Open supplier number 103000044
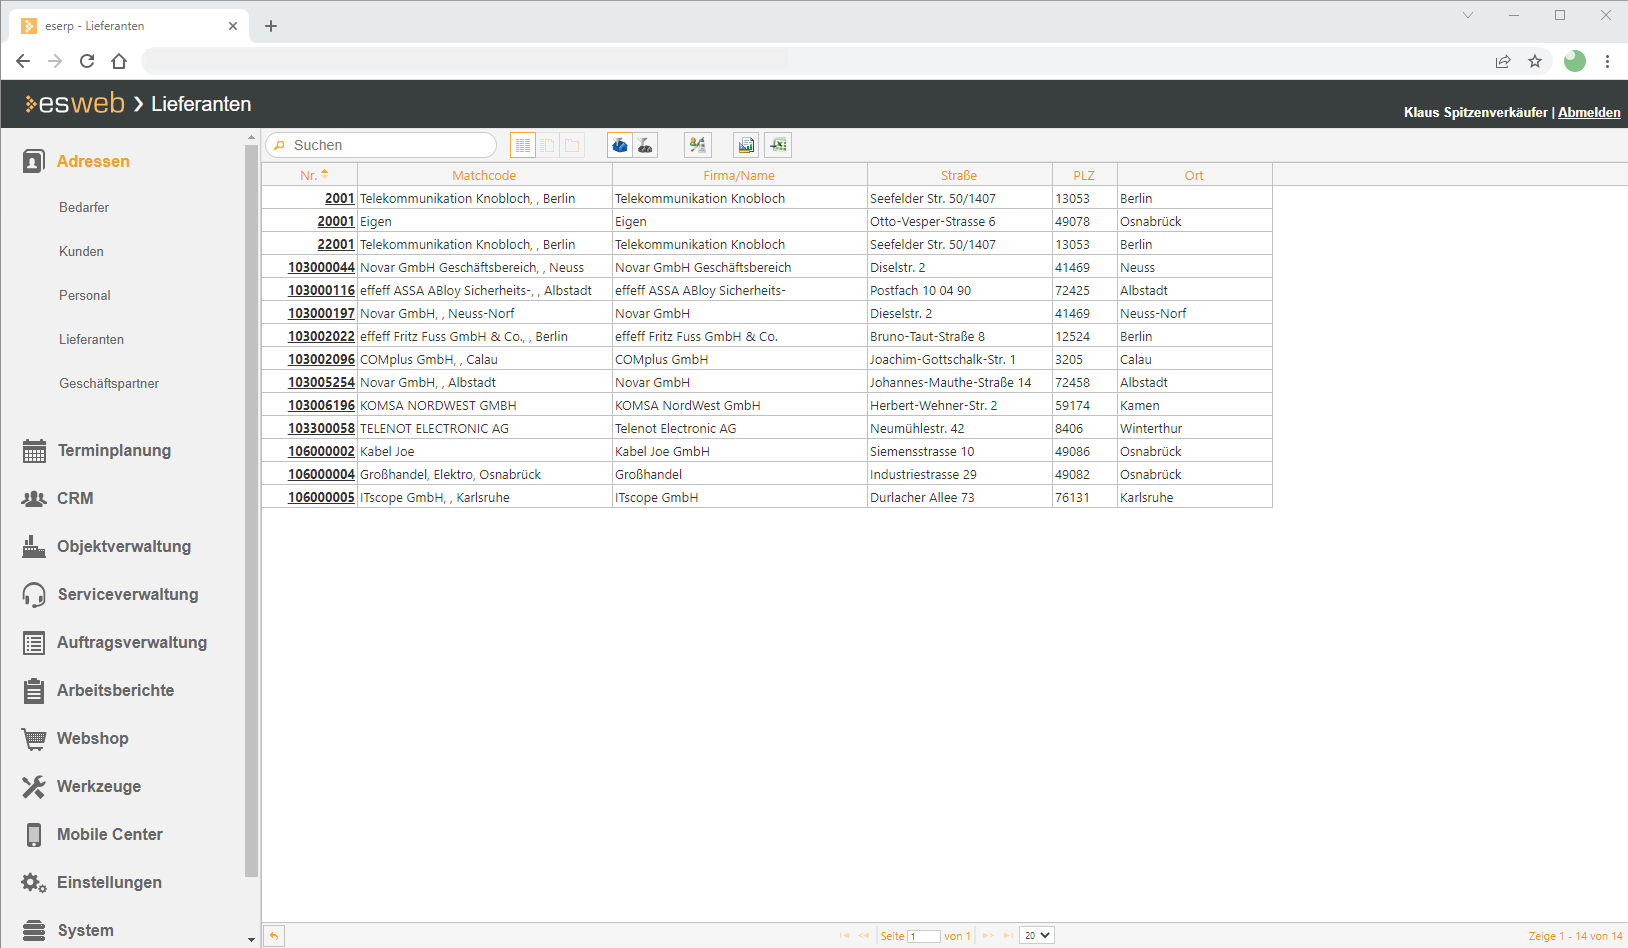The width and height of the screenshot is (1628, 948). click(x=321, y=267)
